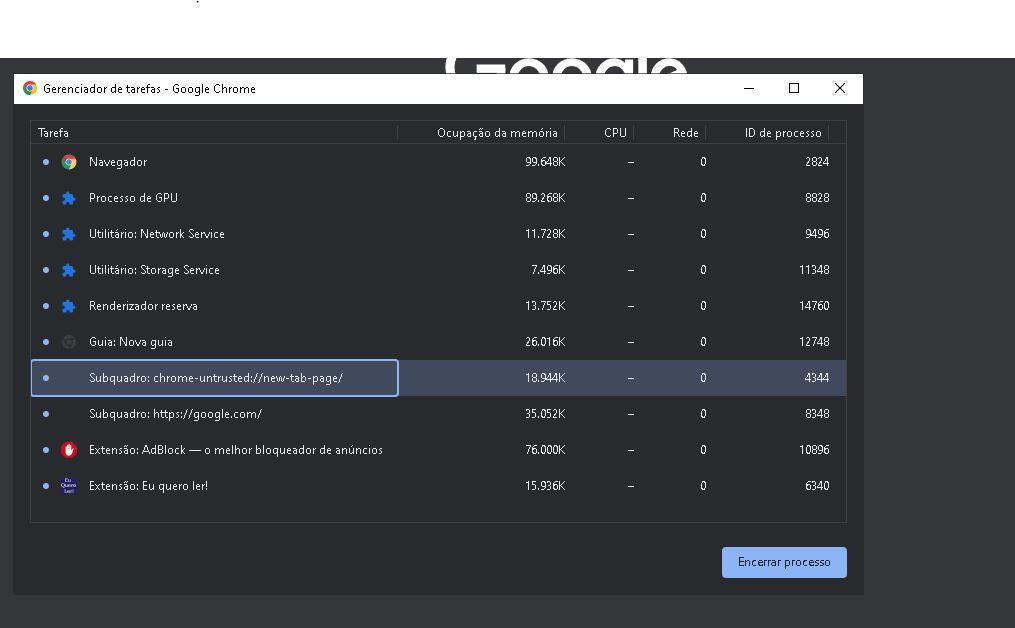Click the 13.752K memory value
Screen dimensions: 1015x628
[x=545, y=306]
